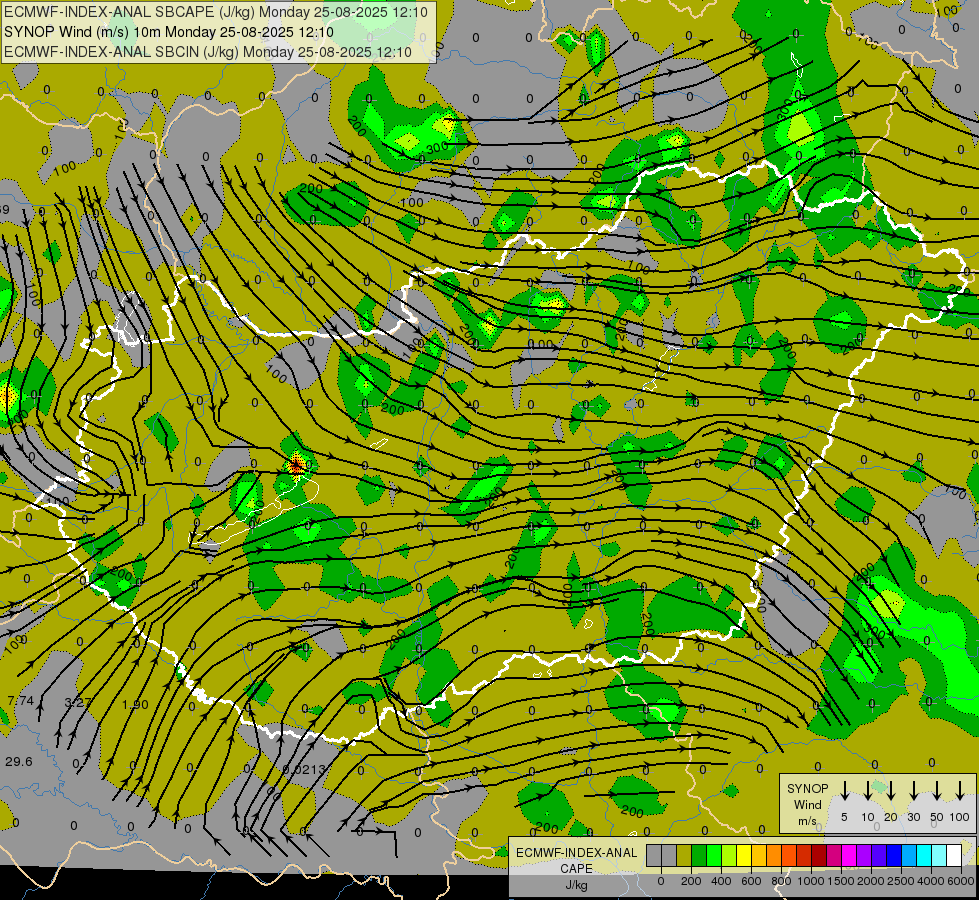Click the 20 m/s wind arrow in legend
979x900 pixels.
point(891,790)
